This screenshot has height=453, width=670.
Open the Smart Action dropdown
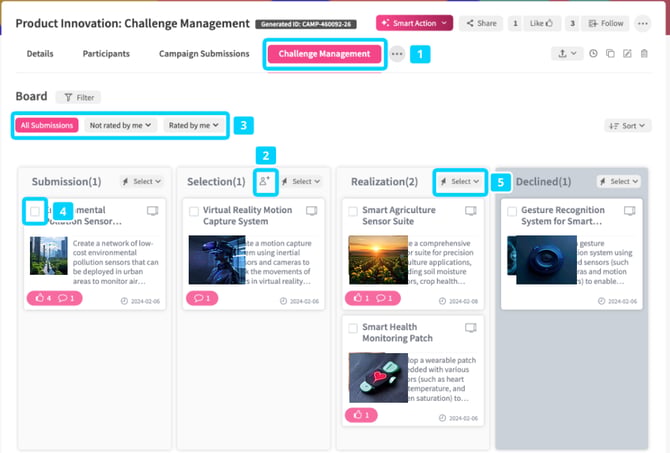pos(414,23)
